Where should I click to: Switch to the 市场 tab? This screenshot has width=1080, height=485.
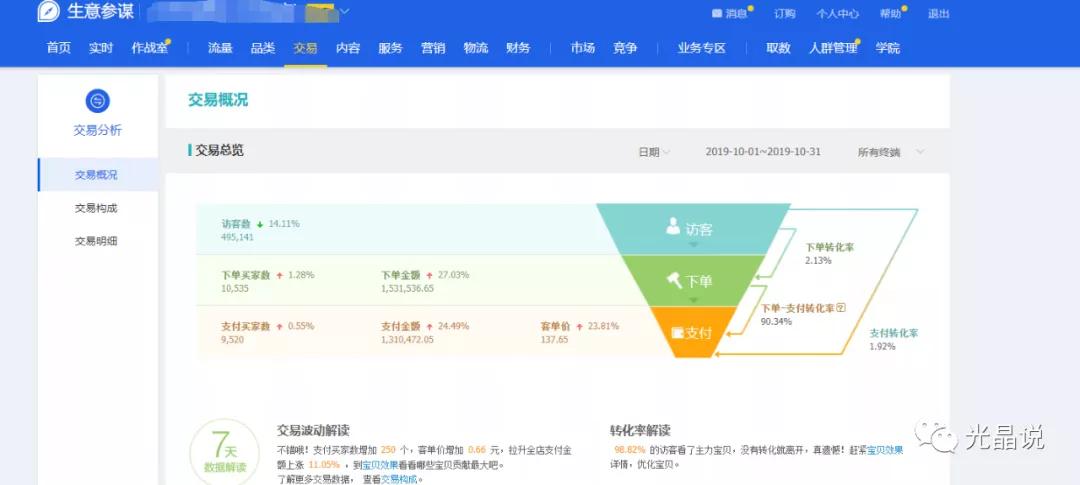click(583, 48)
